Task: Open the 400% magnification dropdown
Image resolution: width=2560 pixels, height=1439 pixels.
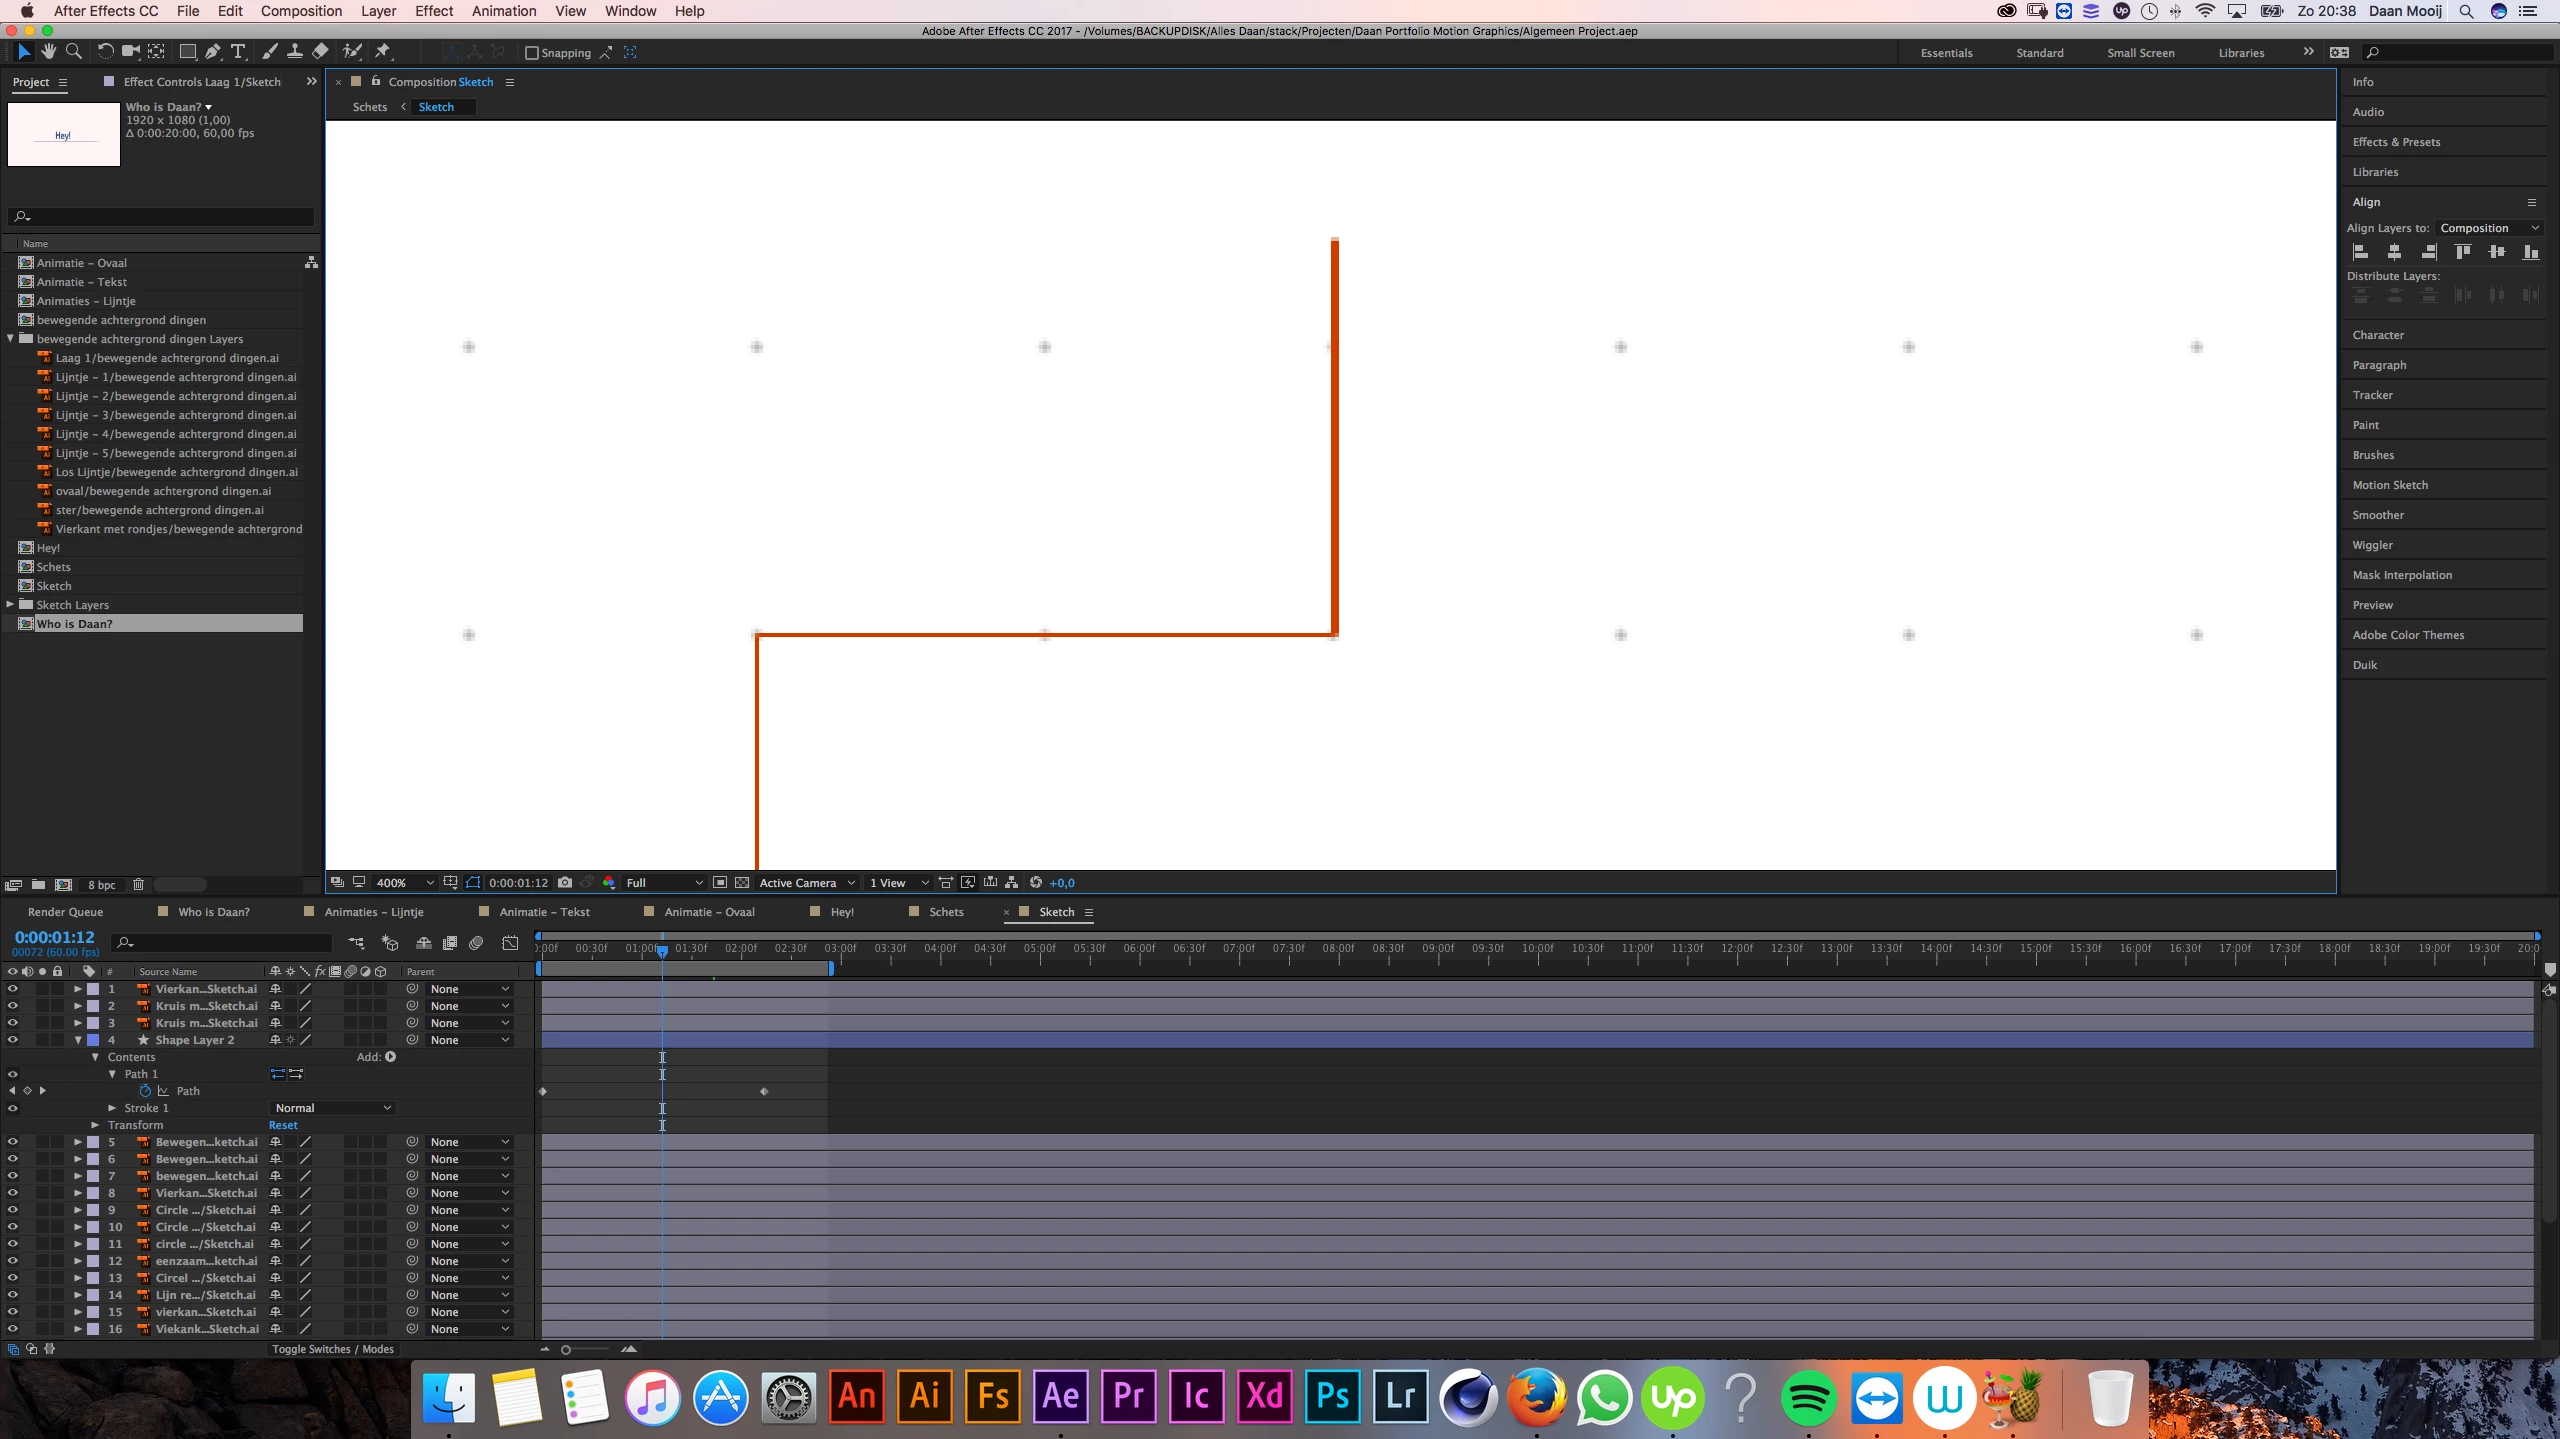Action: (404, 882)
